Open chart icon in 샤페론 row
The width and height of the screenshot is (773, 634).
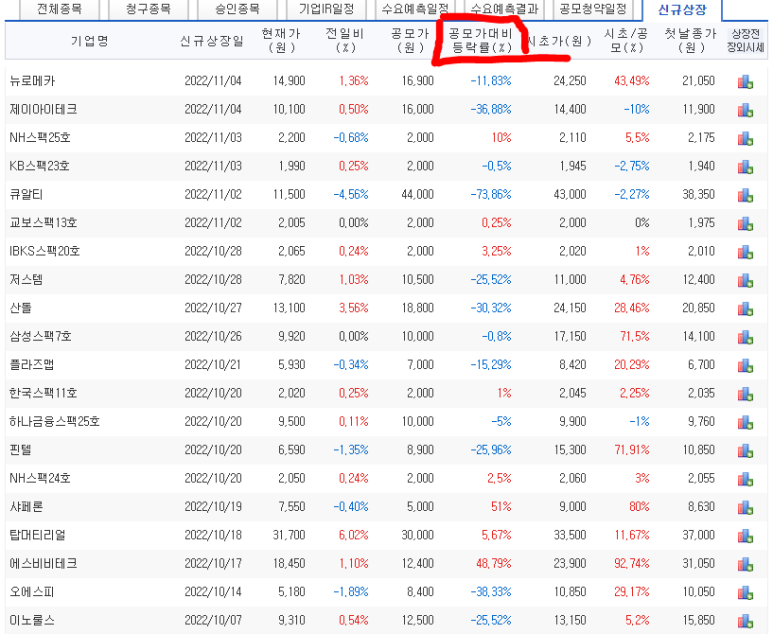click(x=745, y=508)
